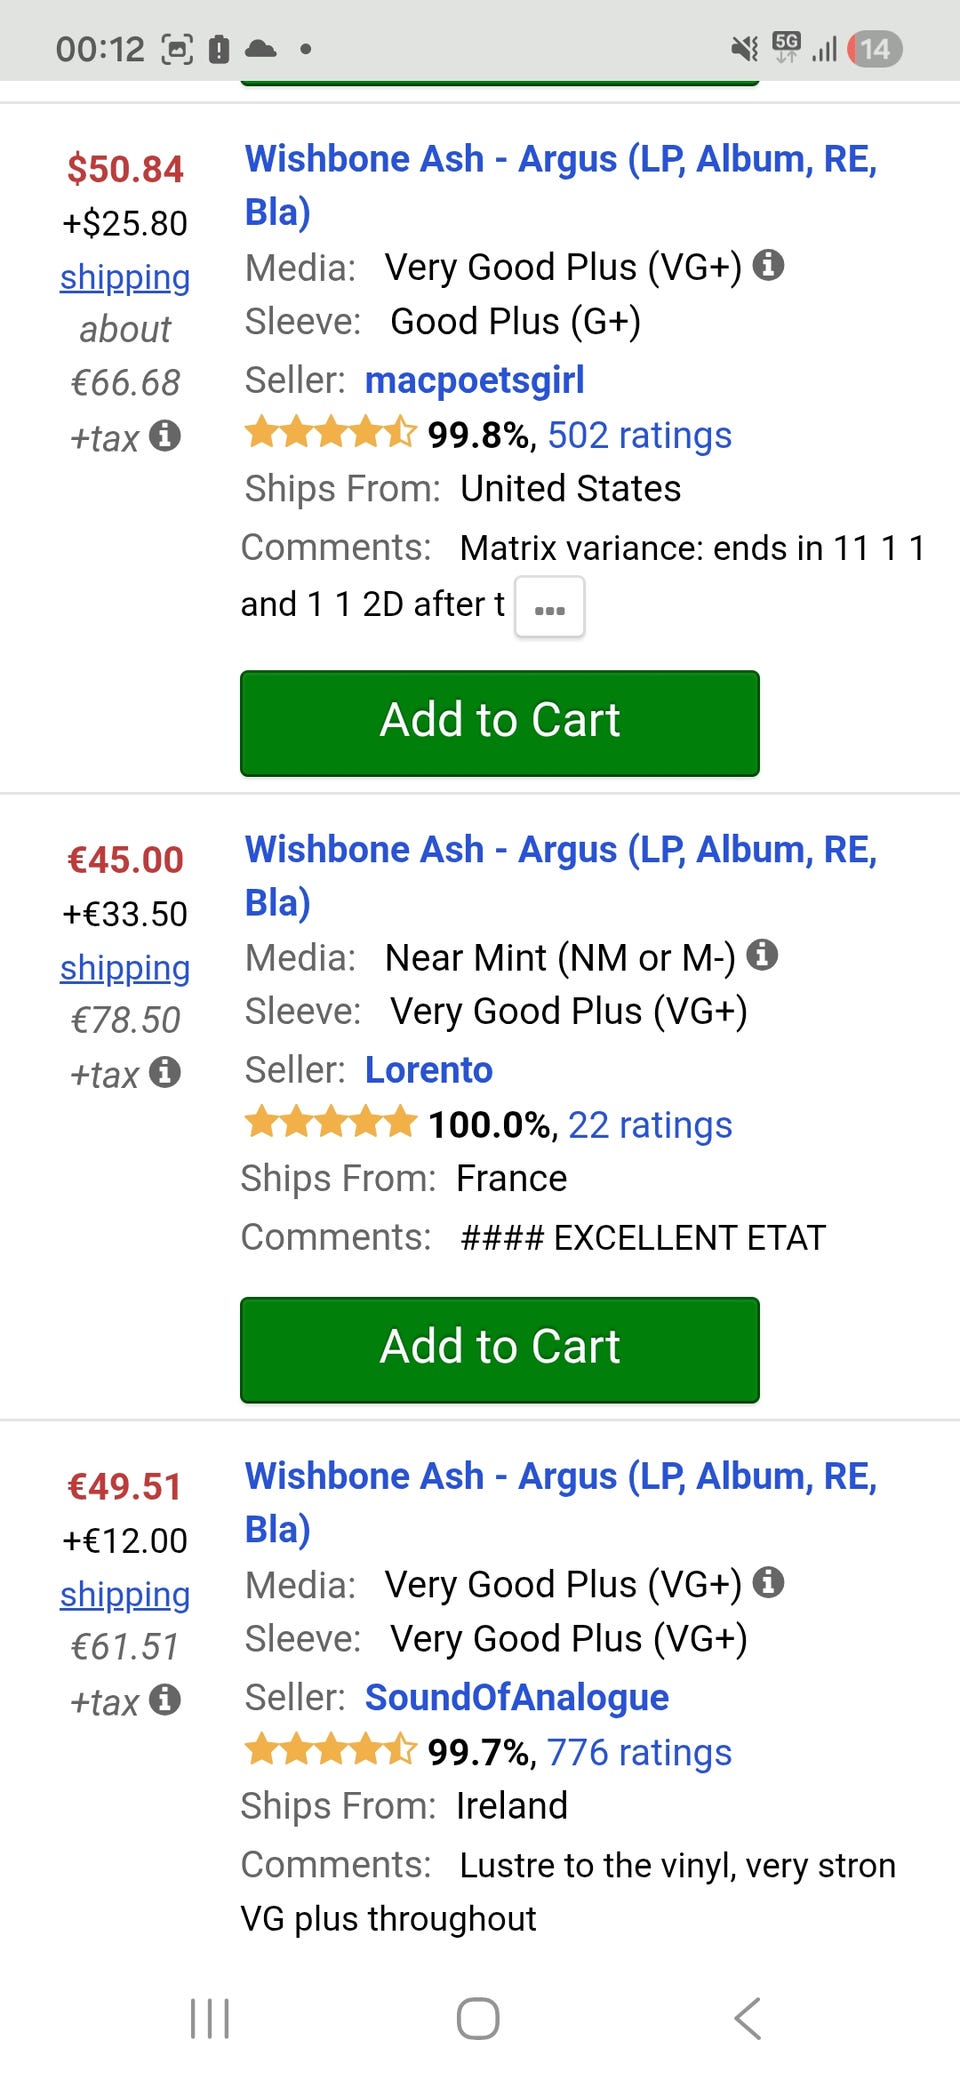Open the Android recent apps icon
960x2080 pixels.
(x=210, y=2018)
